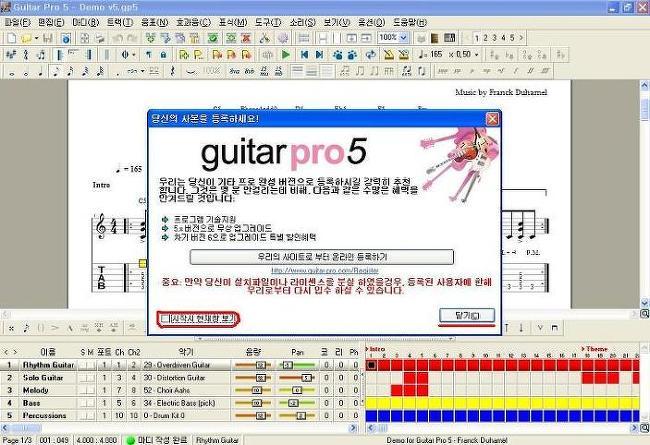Open the tempo multiplier x0.50 dropdown

(x=477, y=54)
